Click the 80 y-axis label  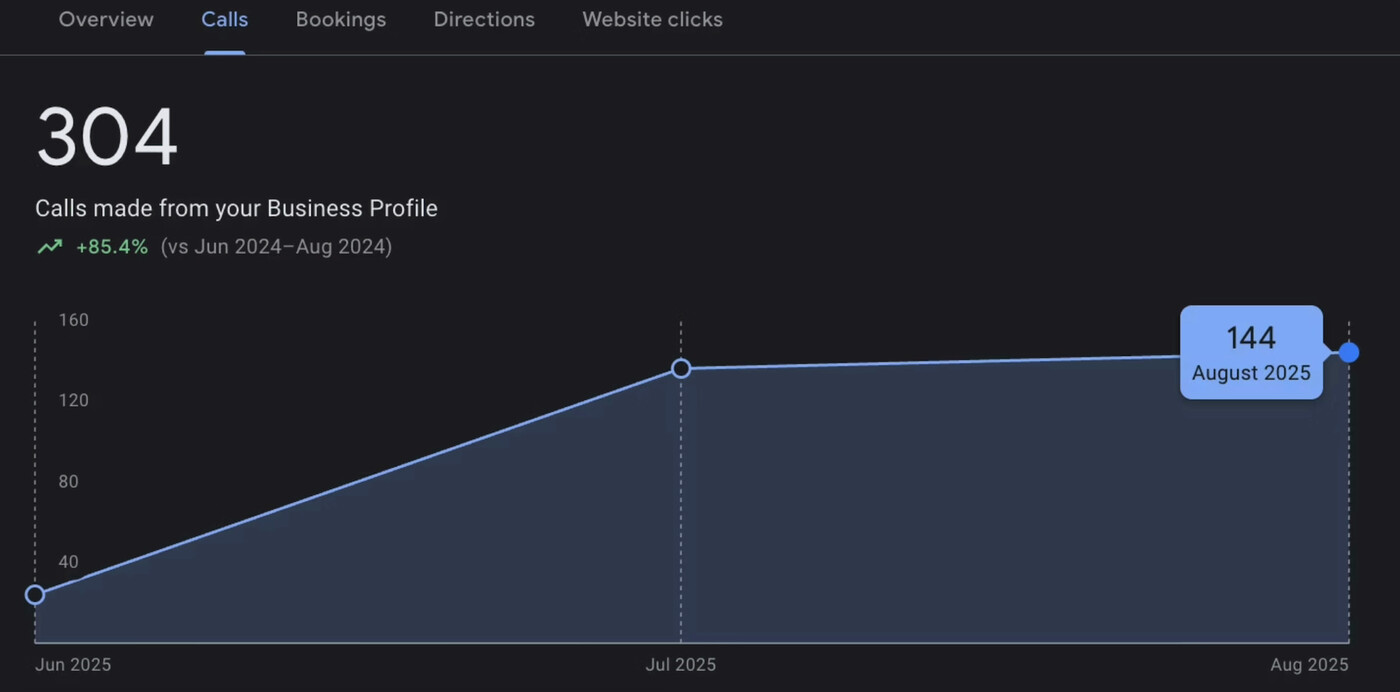(x=68, y=481)
